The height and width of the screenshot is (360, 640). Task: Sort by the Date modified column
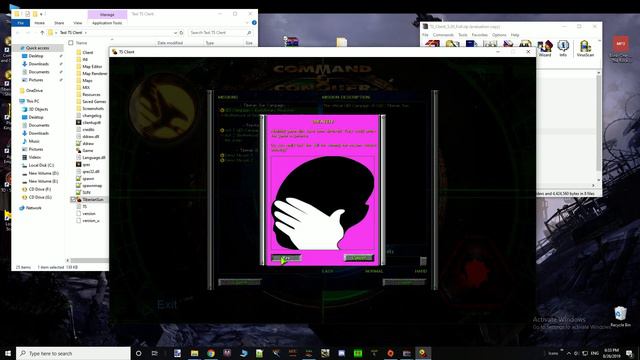click(170, 43)
